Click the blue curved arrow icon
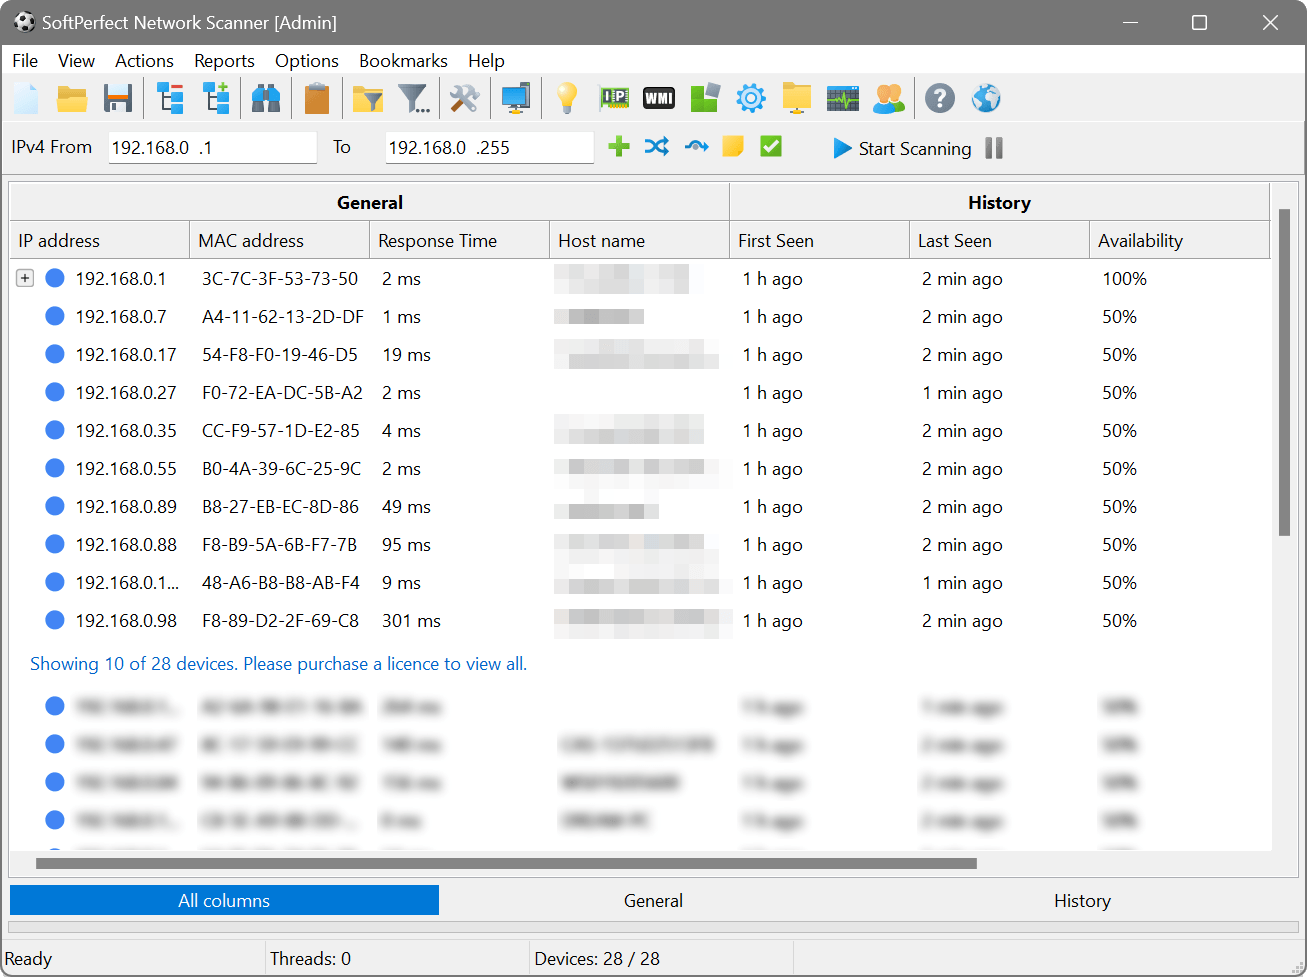 pyautogui.click(x=696, y=147)
